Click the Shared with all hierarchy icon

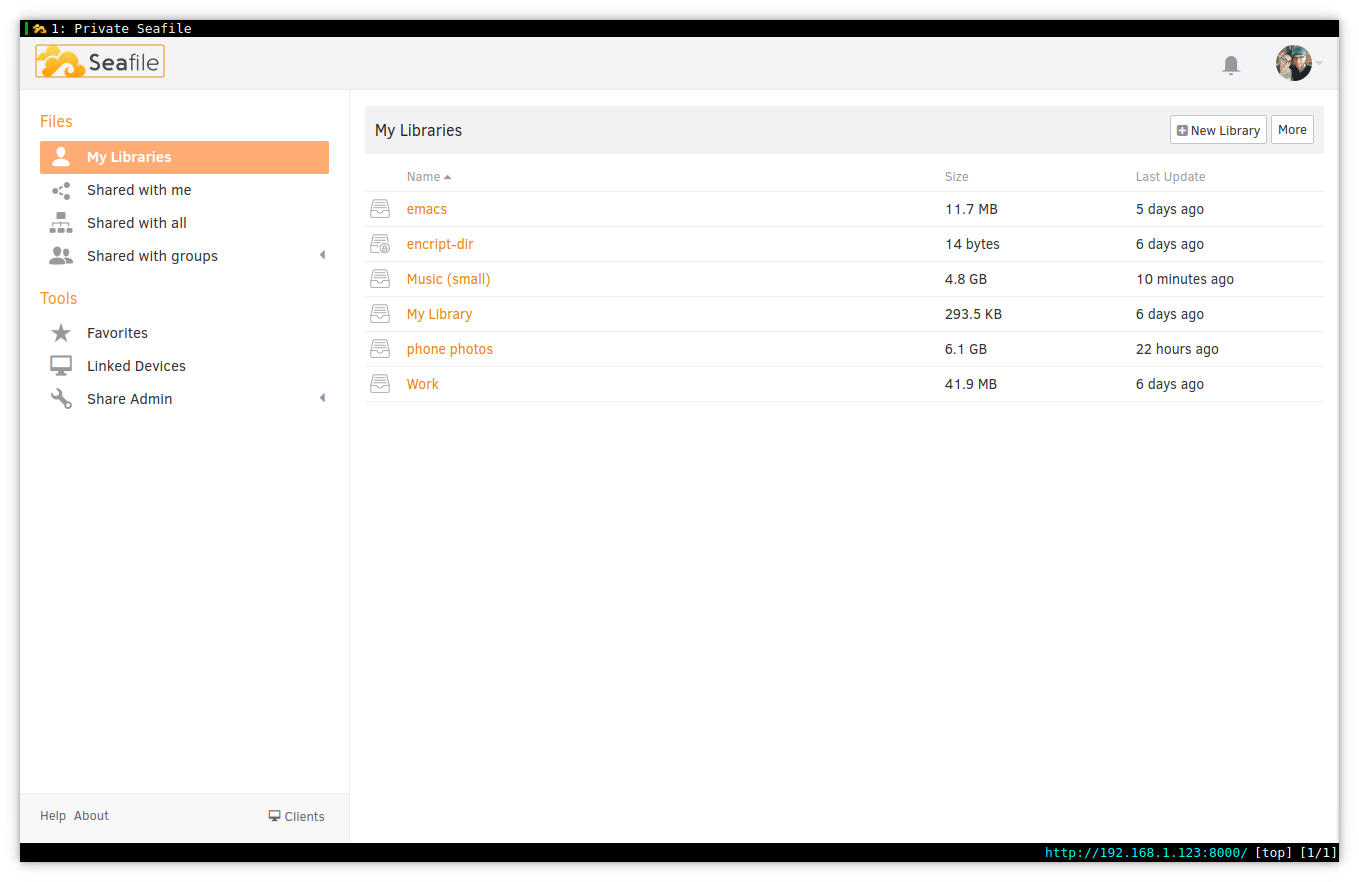point(61,223)
